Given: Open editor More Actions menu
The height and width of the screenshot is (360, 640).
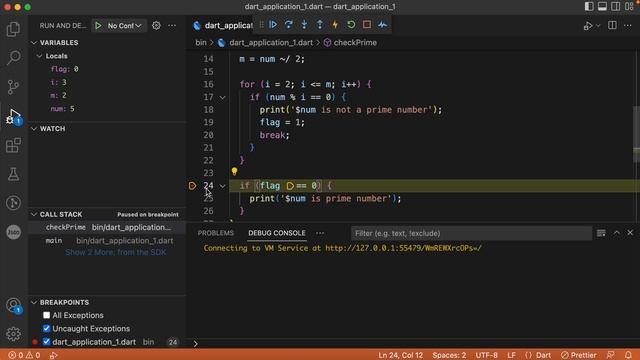Looking at the screenshot, I should [x=628, y=25].
